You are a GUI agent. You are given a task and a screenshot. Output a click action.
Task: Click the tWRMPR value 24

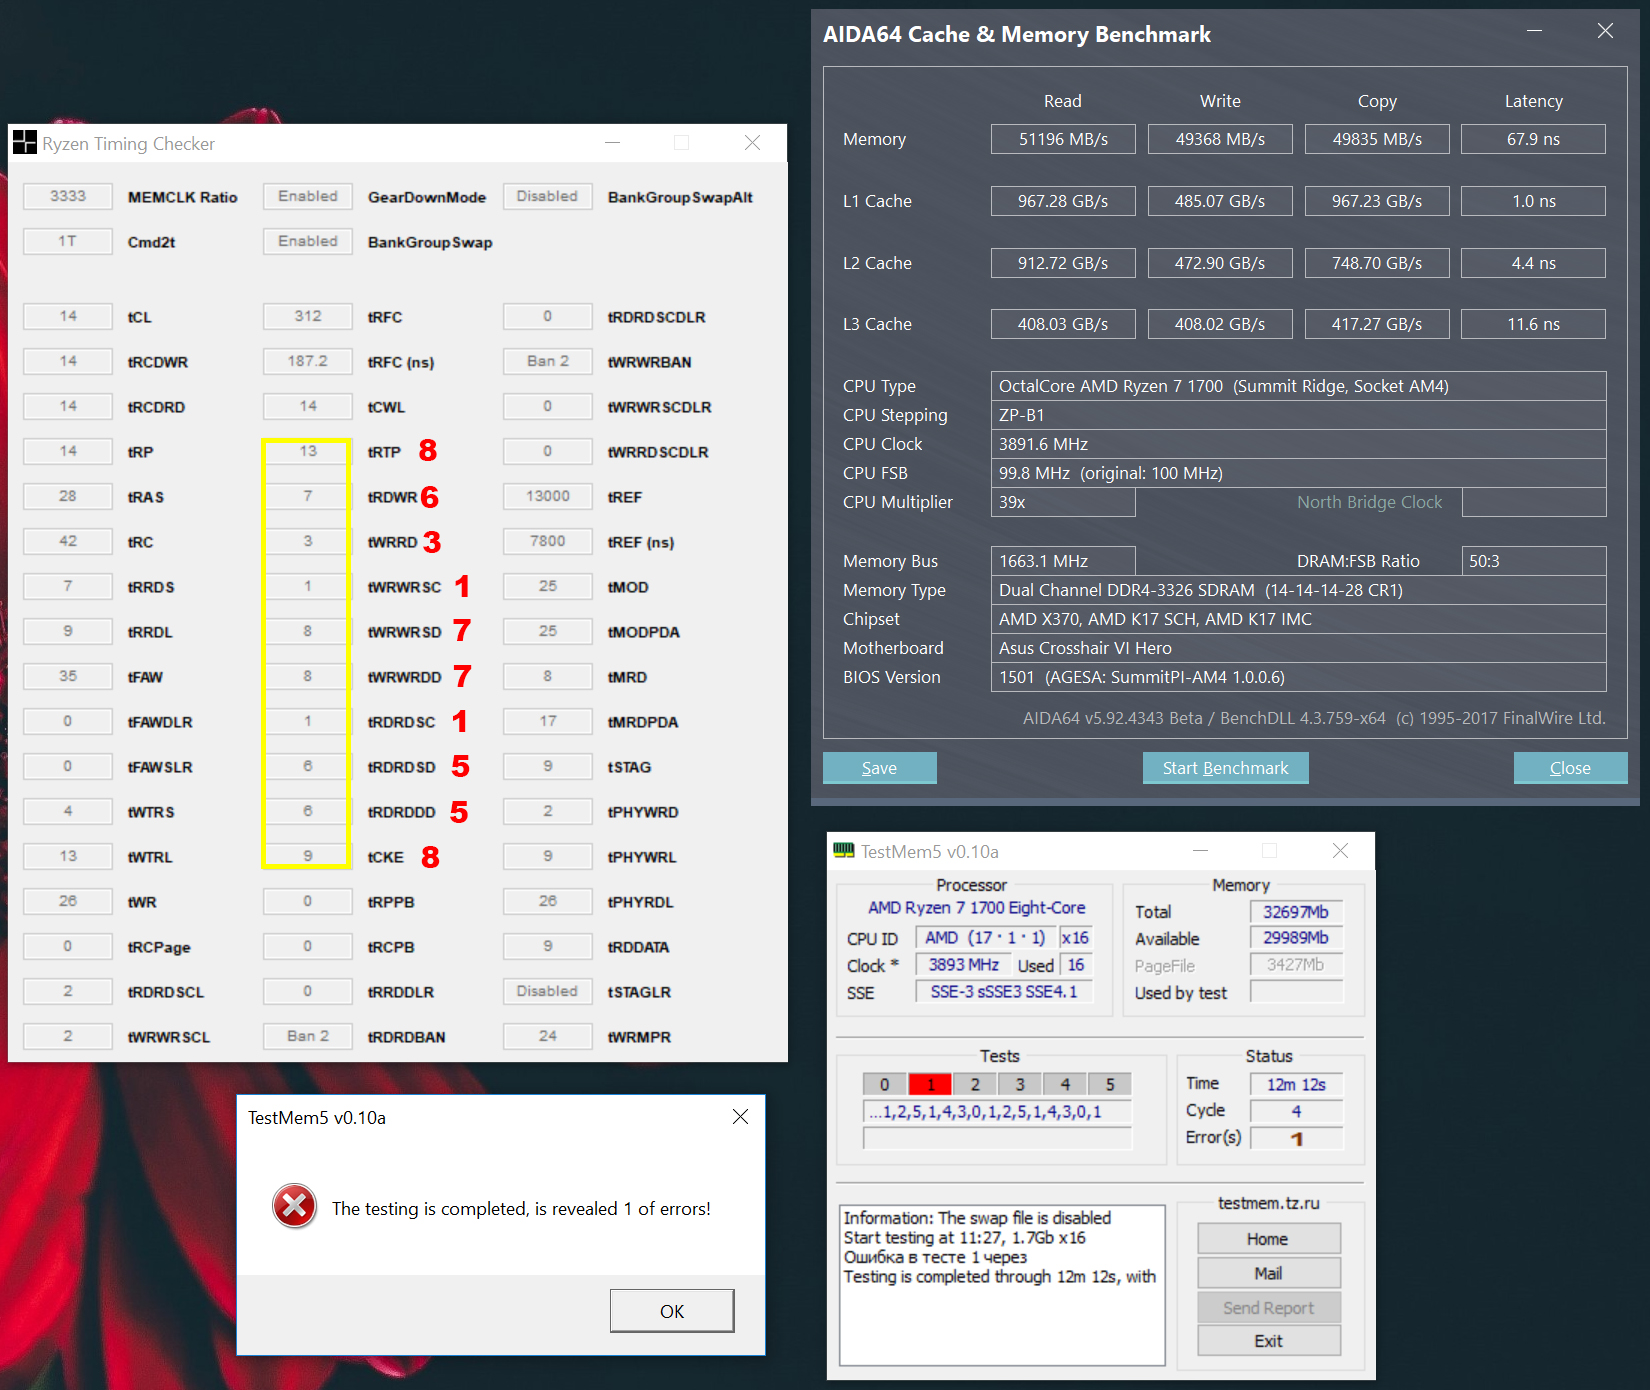click(x=548, y=1036)
